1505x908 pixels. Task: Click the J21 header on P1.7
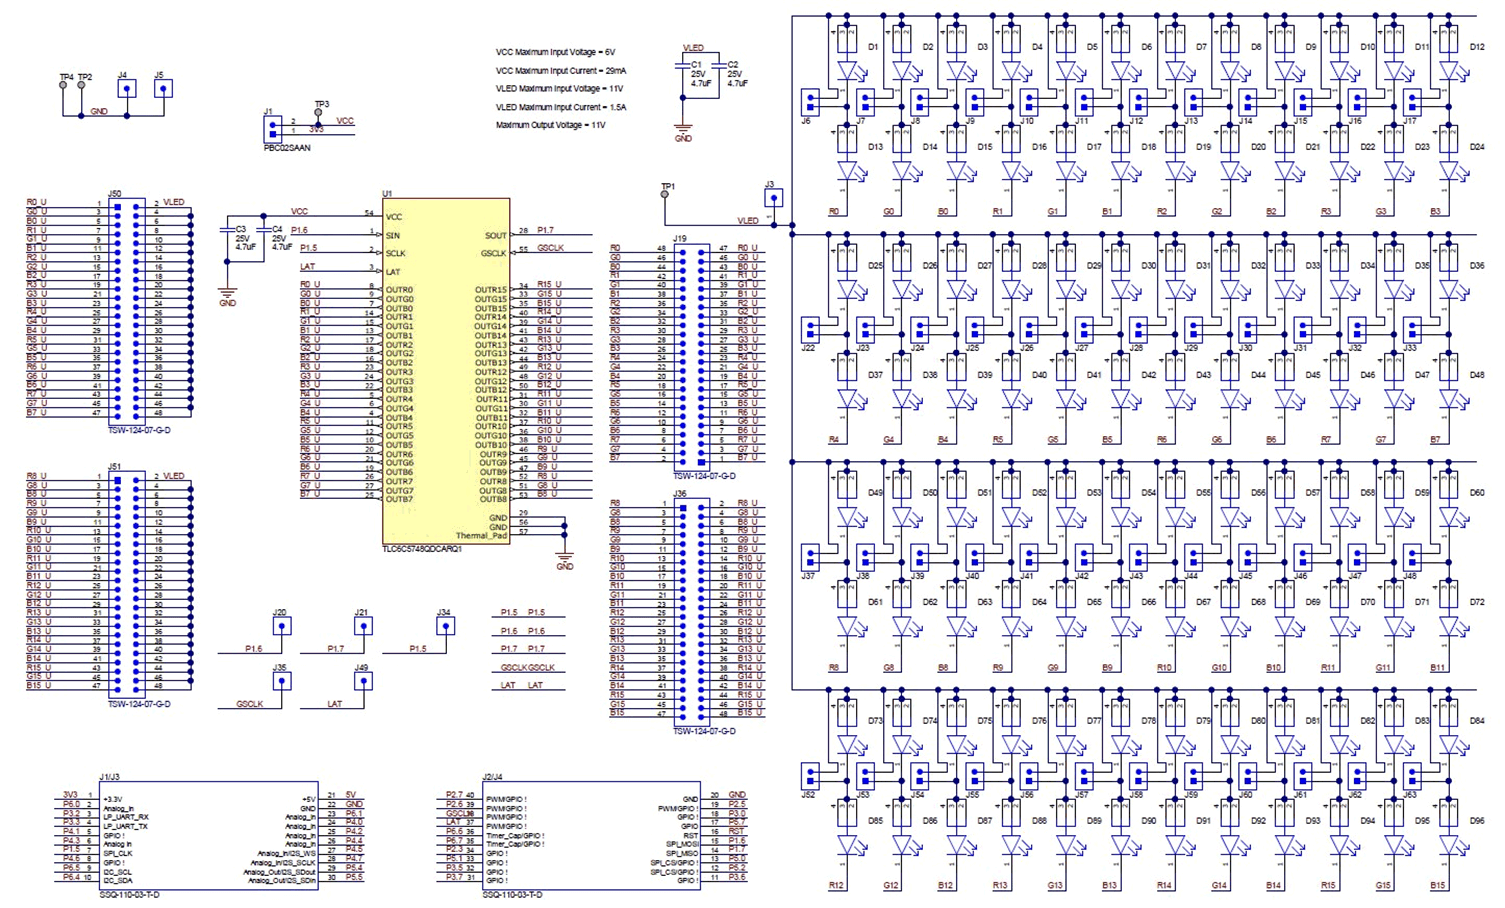363,627
